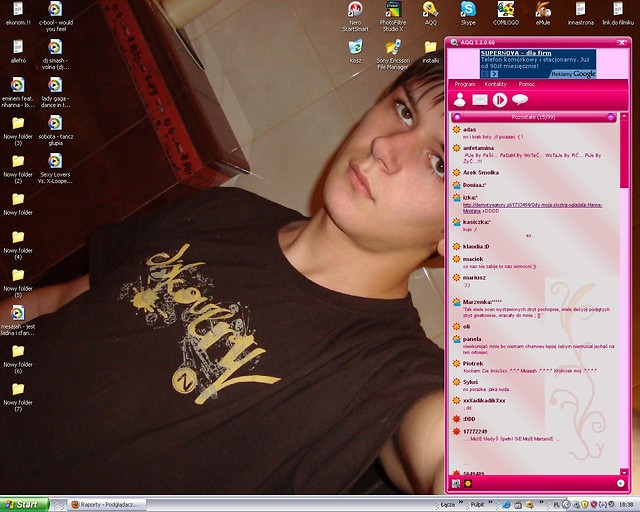Switch to Raporty - Podglądacz taskbar window
Viewport: 640px width, 512px height.
pyautogui.click(x=107, y=505)
